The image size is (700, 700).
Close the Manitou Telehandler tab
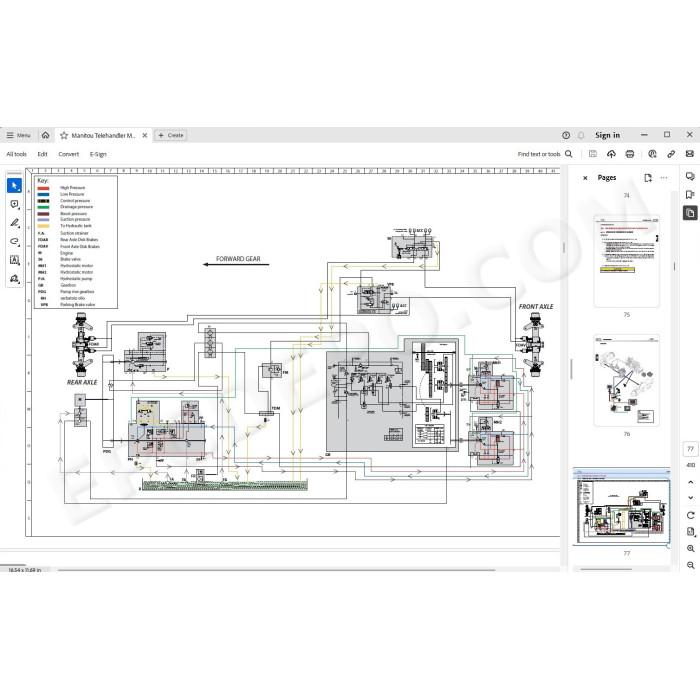(x=145, y=135)
